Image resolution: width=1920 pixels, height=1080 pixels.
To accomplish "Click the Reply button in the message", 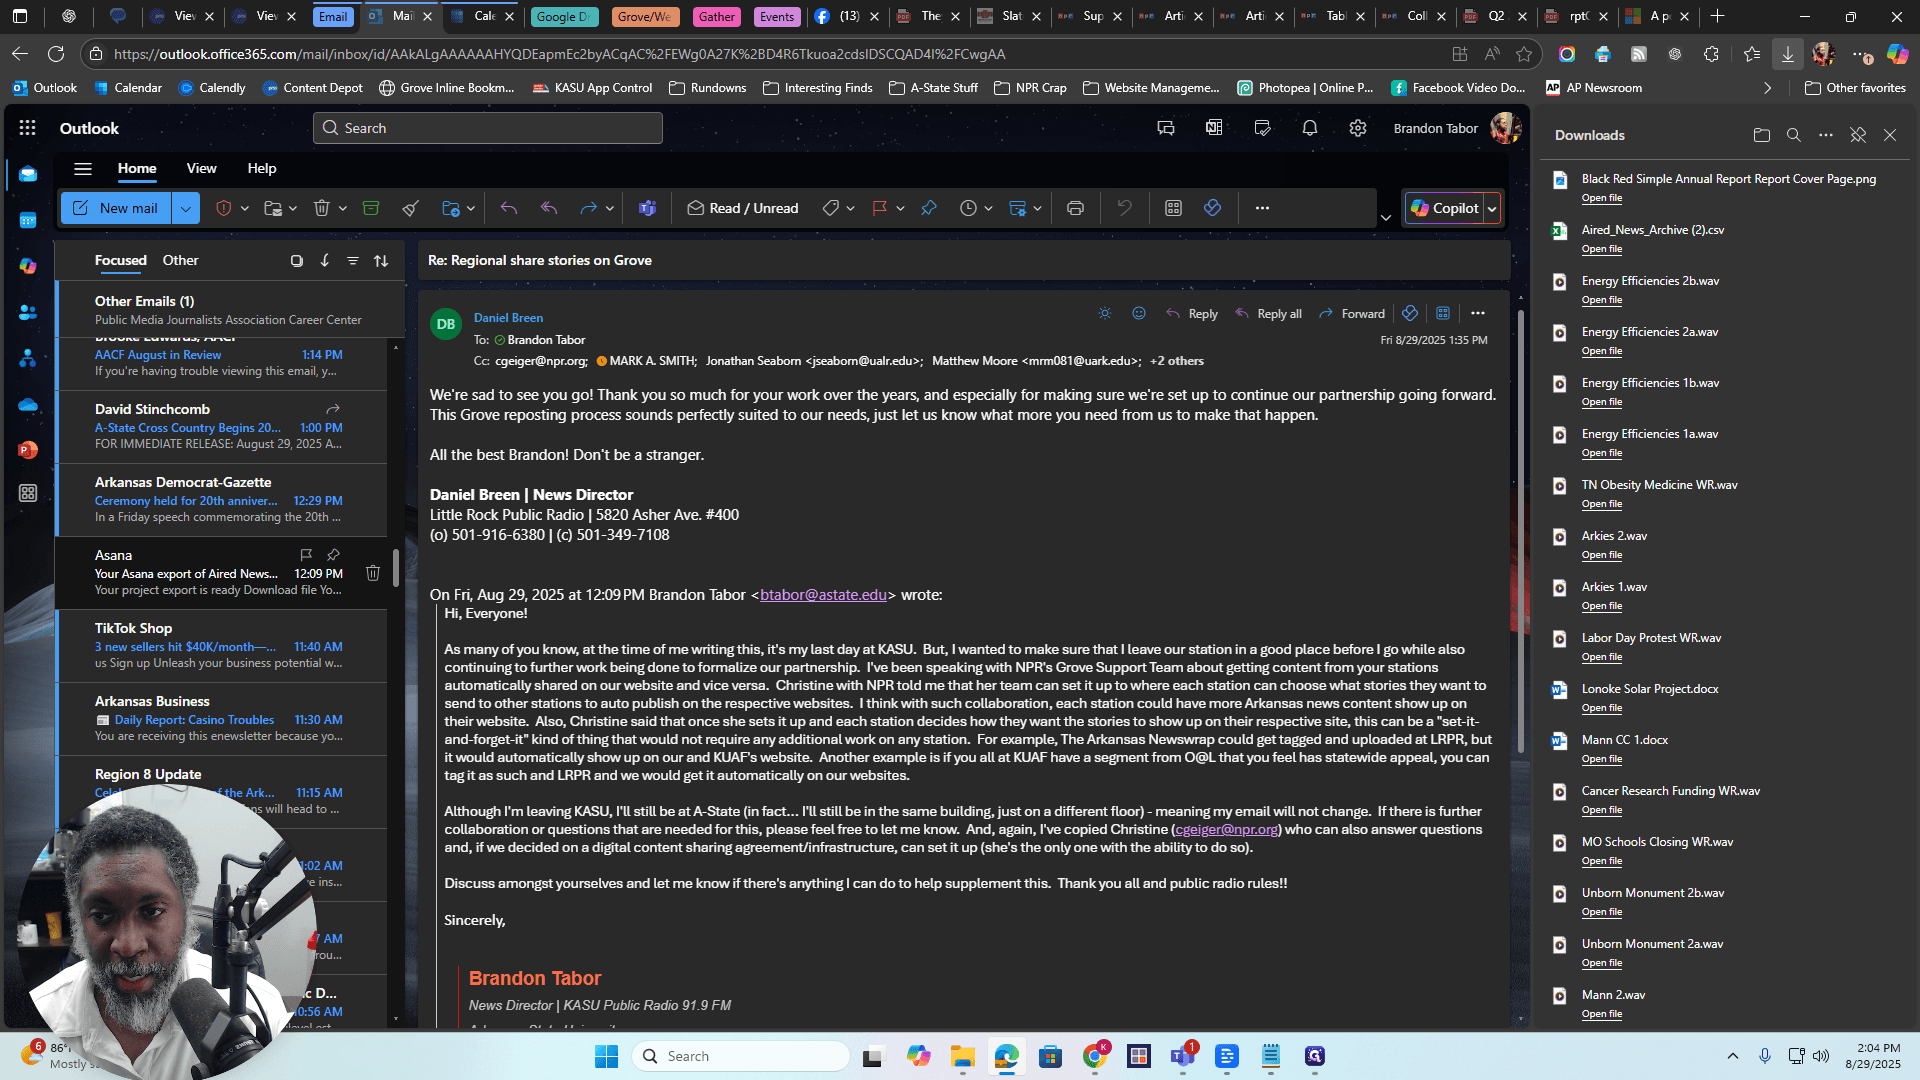I will 1191,313.
